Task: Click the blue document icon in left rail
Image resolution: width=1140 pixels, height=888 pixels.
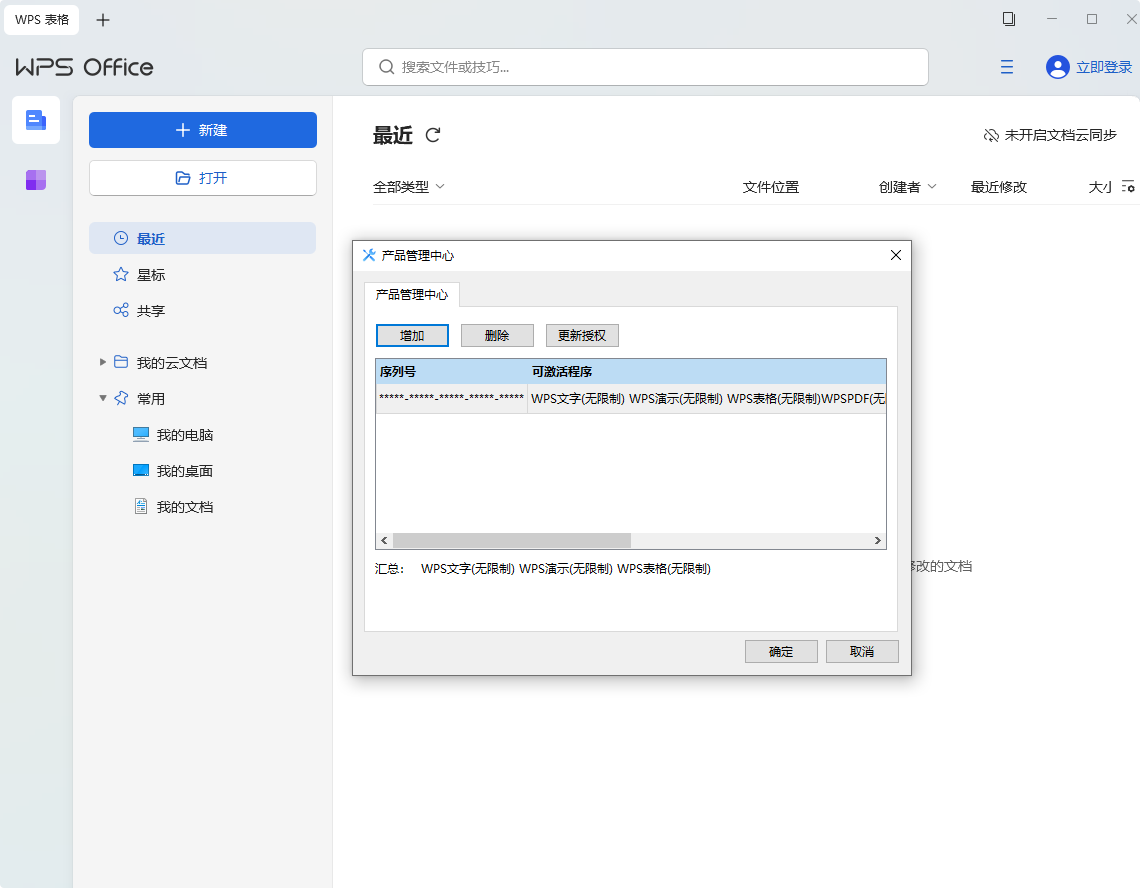Action: pos(36,120)
